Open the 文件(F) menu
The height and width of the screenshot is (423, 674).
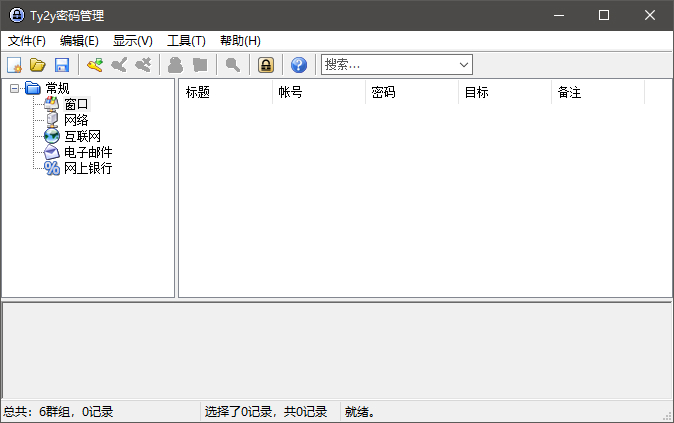point(27,41)
